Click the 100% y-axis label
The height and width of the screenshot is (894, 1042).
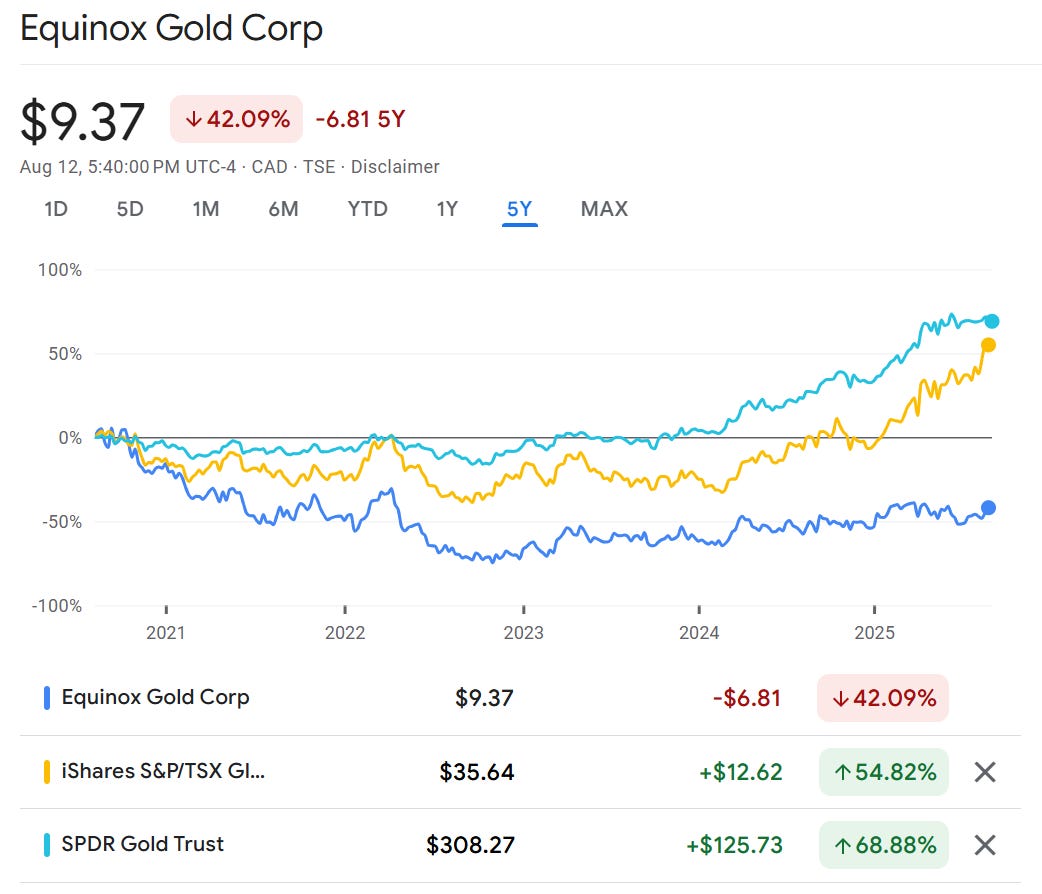[x=60, y=270]
